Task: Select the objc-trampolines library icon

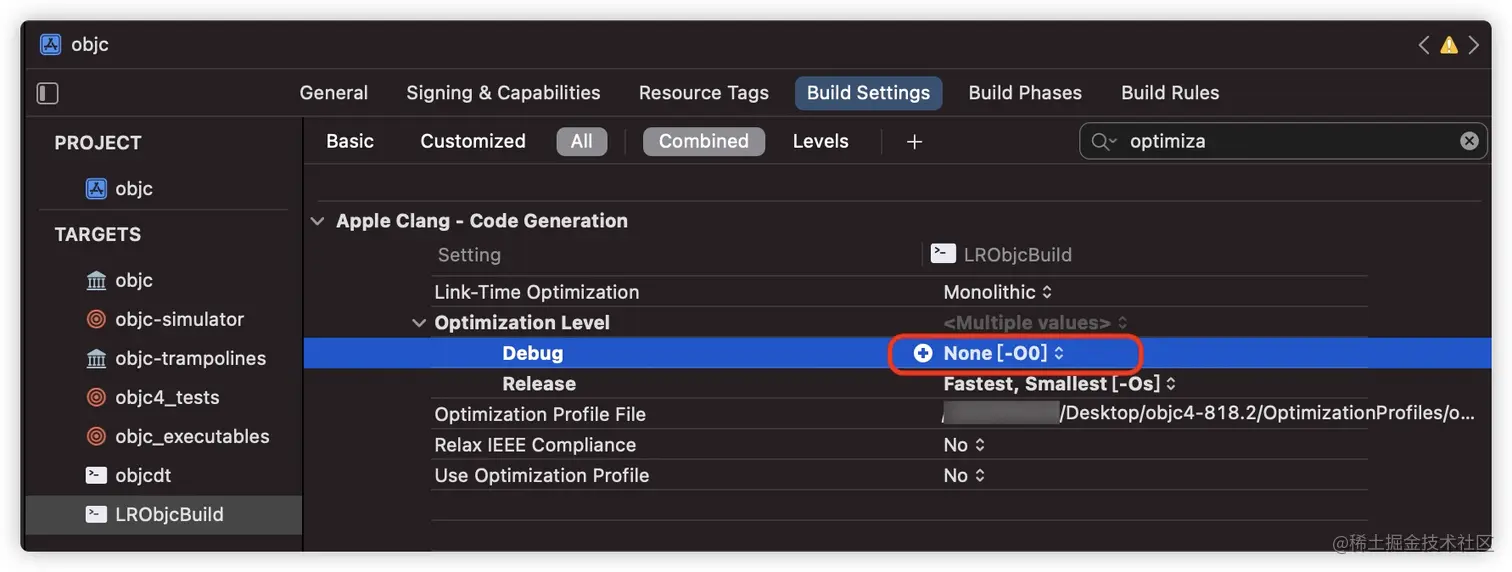Action: point(96,359)
